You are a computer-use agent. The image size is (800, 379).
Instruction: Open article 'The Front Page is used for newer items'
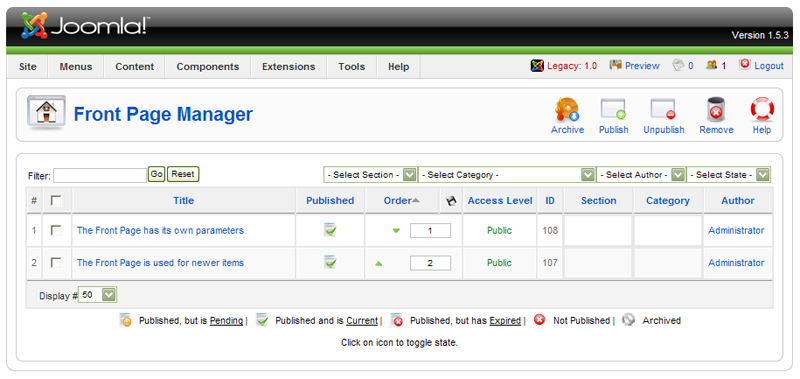point(160,263)
